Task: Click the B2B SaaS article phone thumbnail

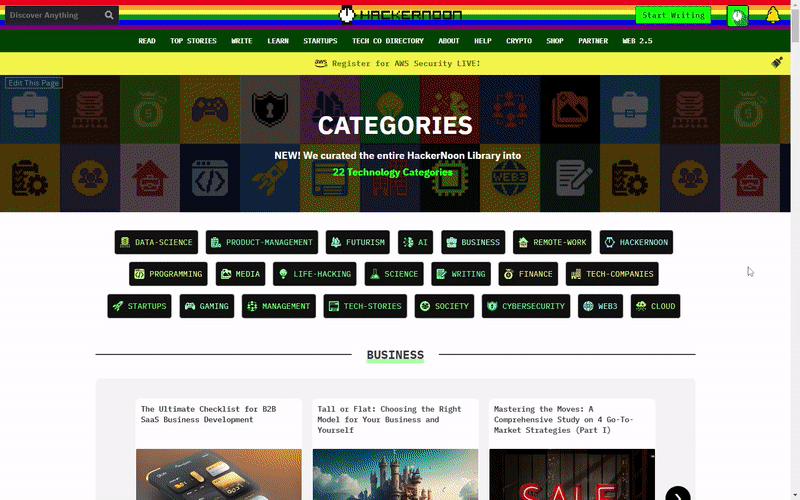Action: coord(219,474)
